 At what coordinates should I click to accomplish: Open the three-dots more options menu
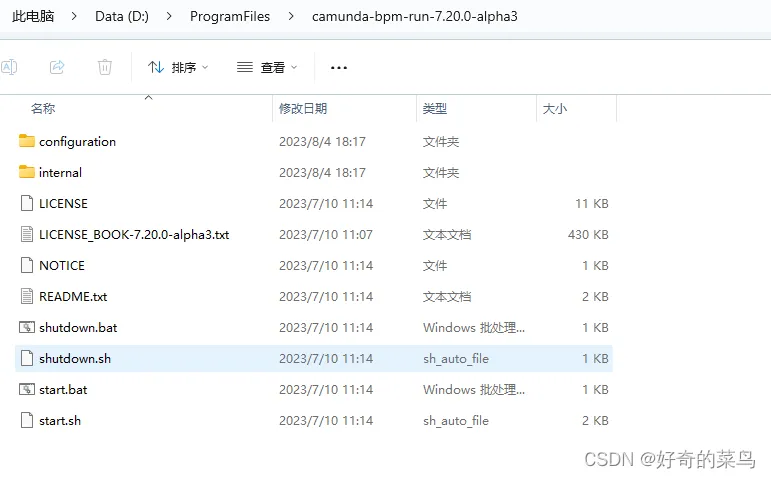[x=339, y=67]
